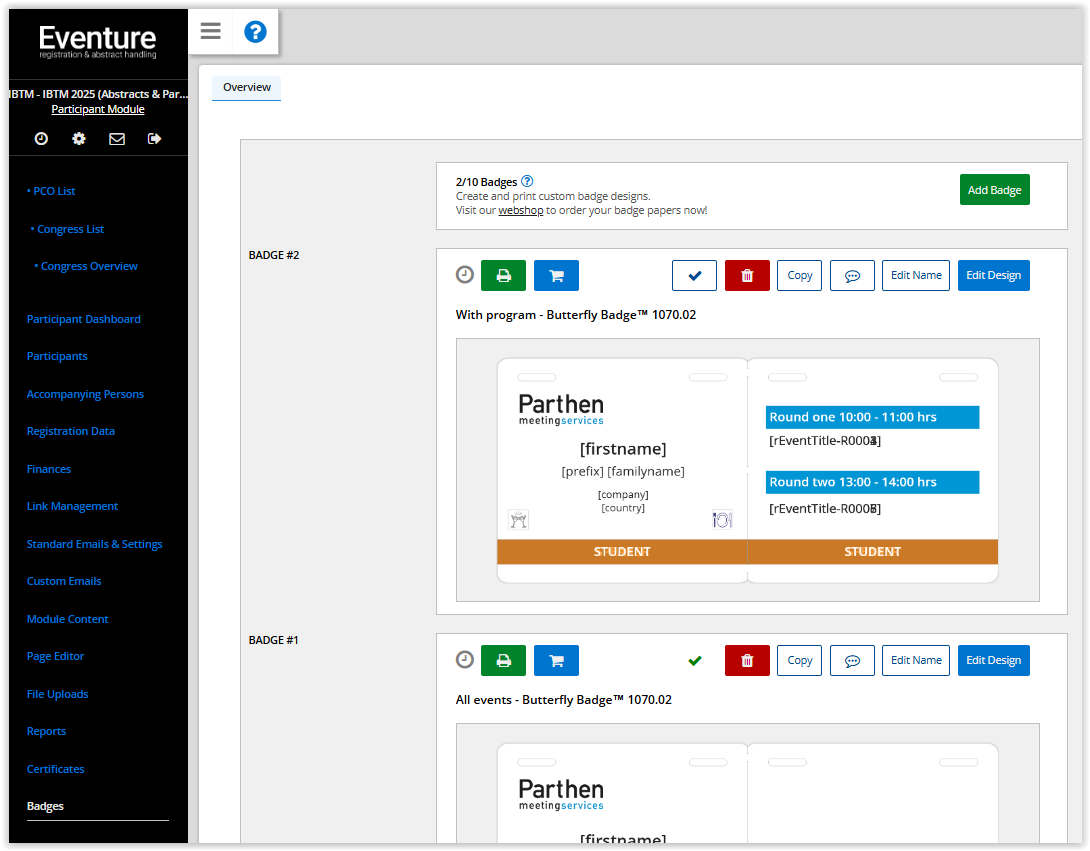Print Badge #2 using green printer button

coord(503,275)
